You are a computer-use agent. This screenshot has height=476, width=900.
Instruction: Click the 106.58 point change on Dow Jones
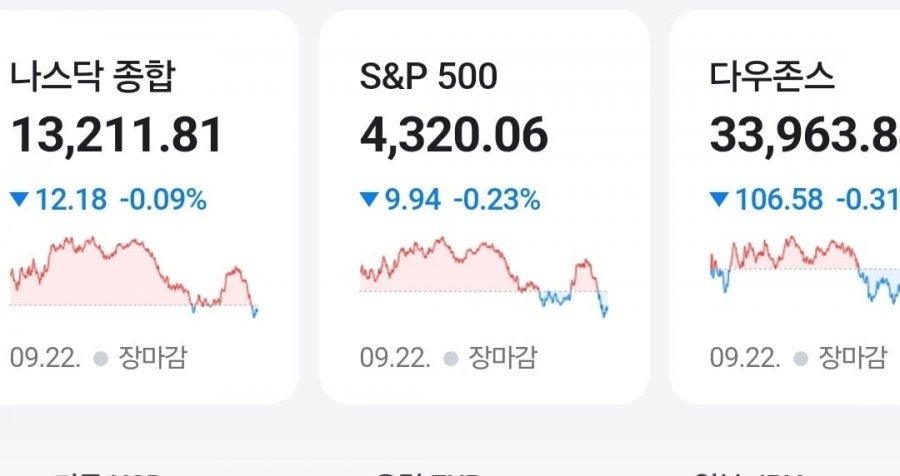point(779,200)
